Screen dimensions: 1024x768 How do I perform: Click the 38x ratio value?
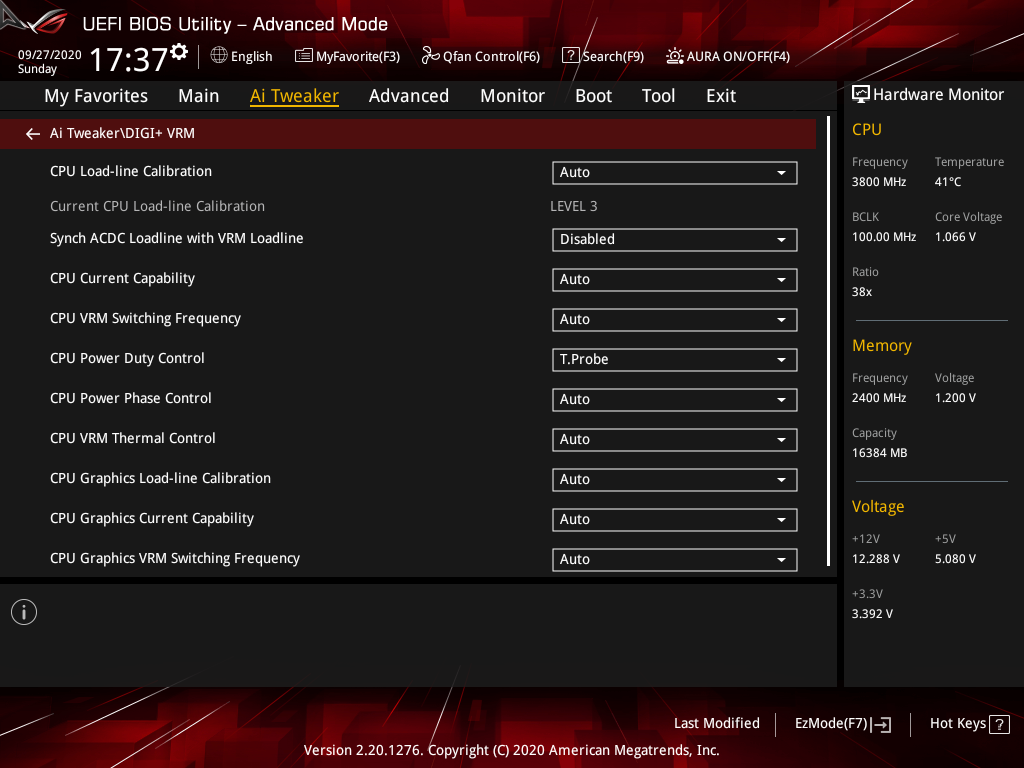pyautogui.click(x=861, y=292)
